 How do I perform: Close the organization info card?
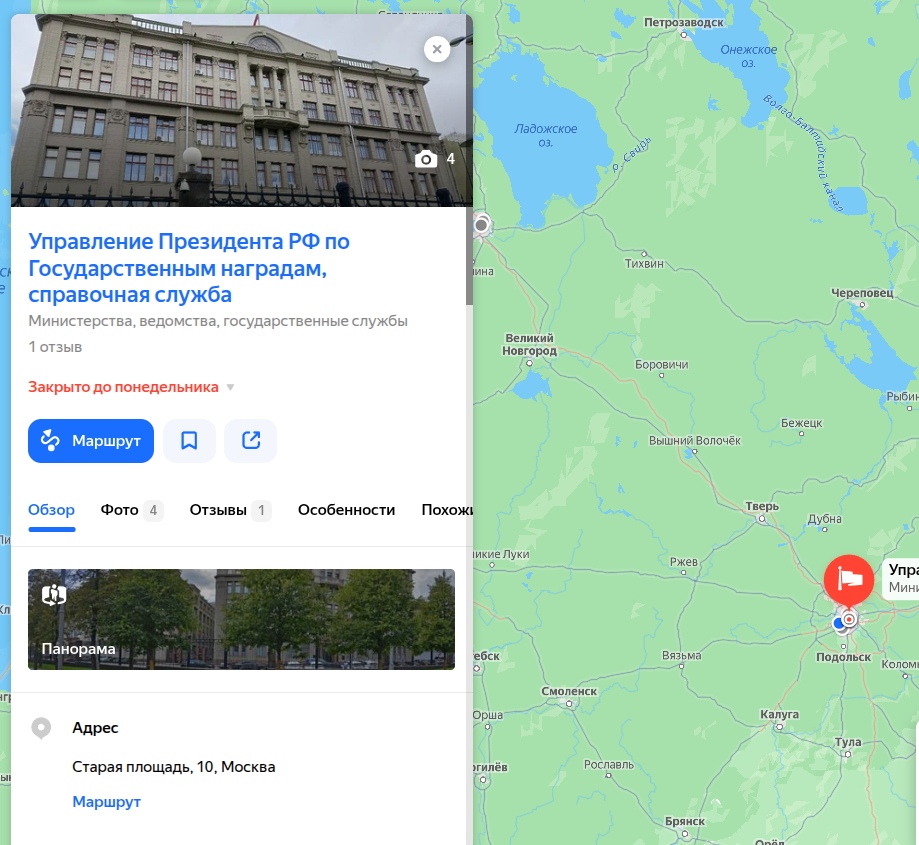point(437,49)
